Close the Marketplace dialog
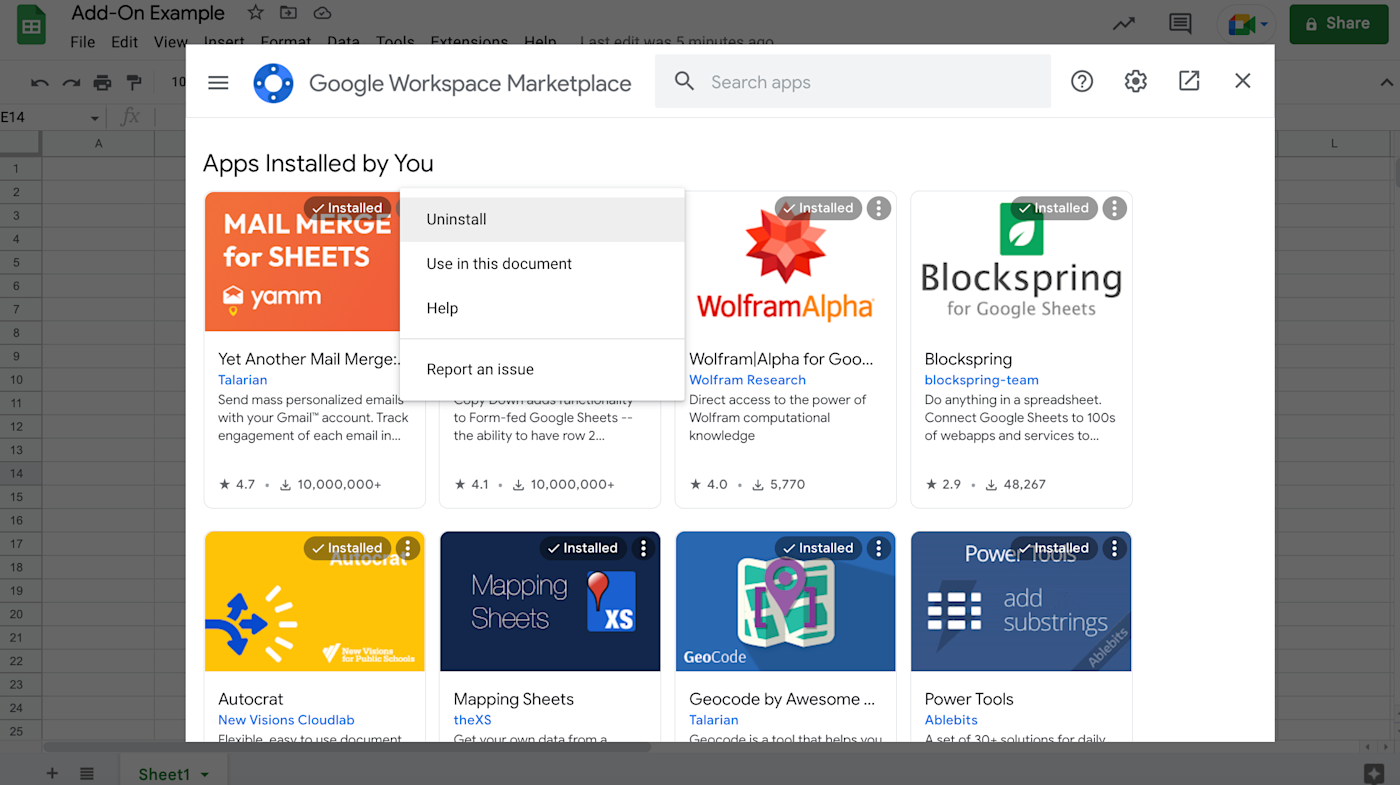This screenshot has height=785, width=1400. [1243, 81]
